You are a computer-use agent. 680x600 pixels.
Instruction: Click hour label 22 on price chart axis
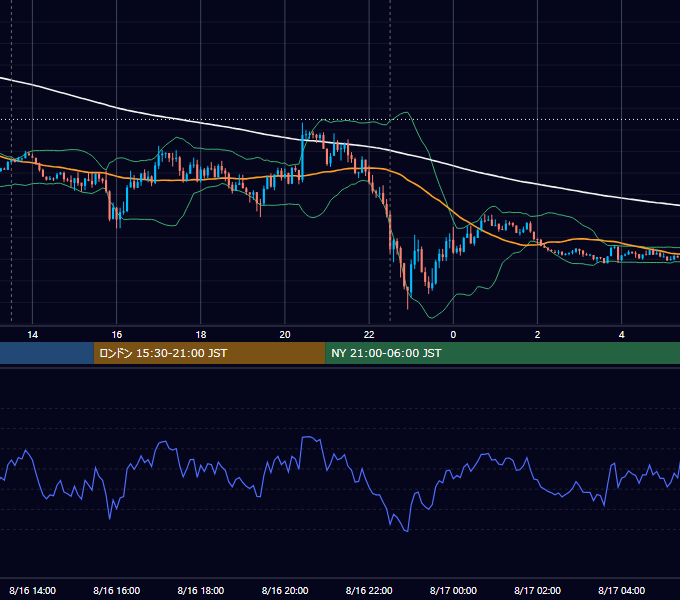tap(369, 335)
